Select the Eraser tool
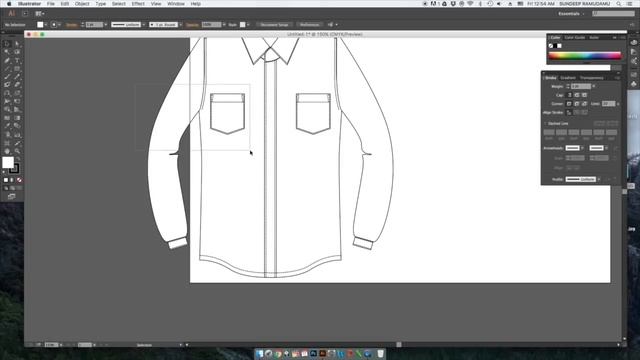 coord(17,85)
